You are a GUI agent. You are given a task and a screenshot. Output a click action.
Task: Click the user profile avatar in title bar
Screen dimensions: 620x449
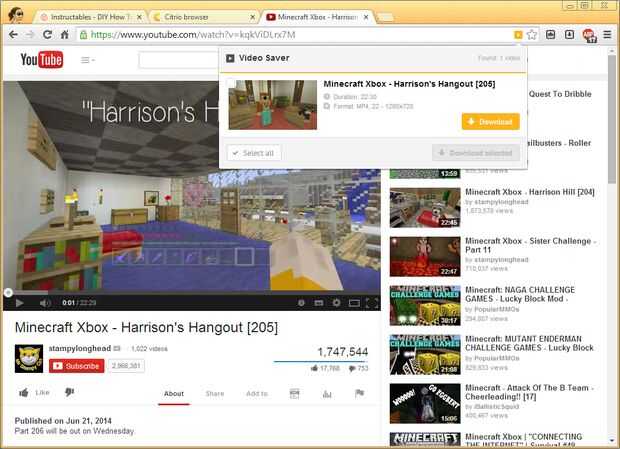(17, 15)
